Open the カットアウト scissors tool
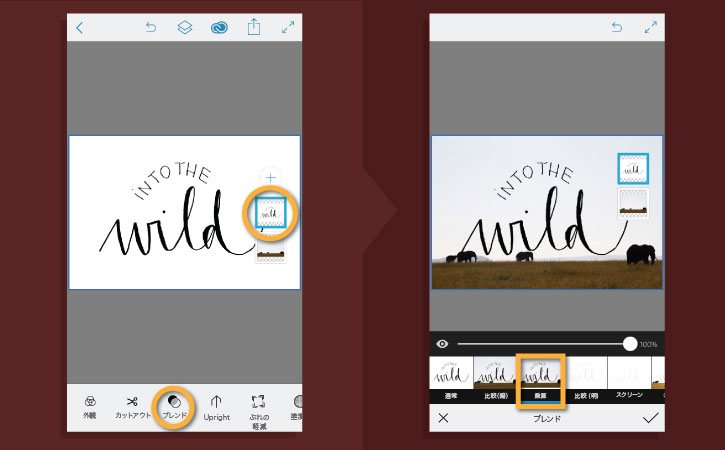Image resolution: width=725 pixels, height=450 pixels. pyautogui.click(x=132, y=407)
